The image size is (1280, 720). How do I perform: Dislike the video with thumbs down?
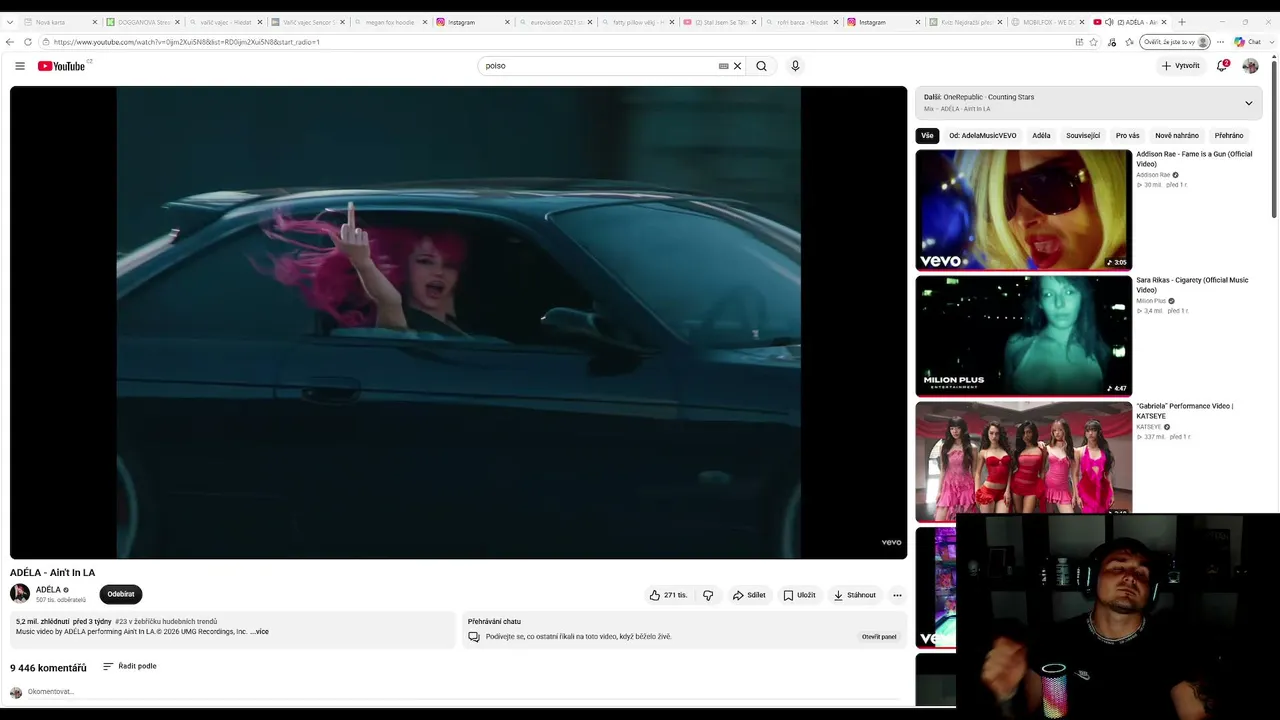[x=708, y=595]
